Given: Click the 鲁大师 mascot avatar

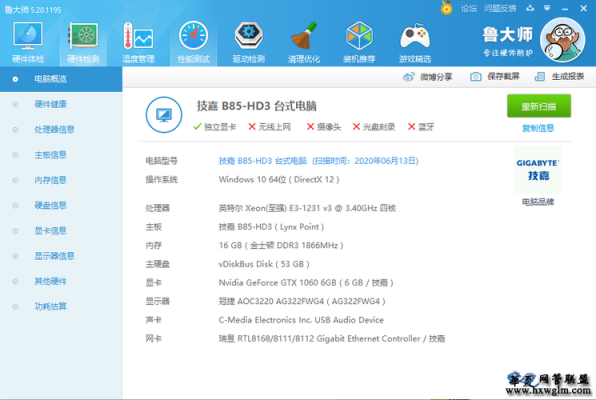Looking at the screenshot, I should (x=563, y=40).
